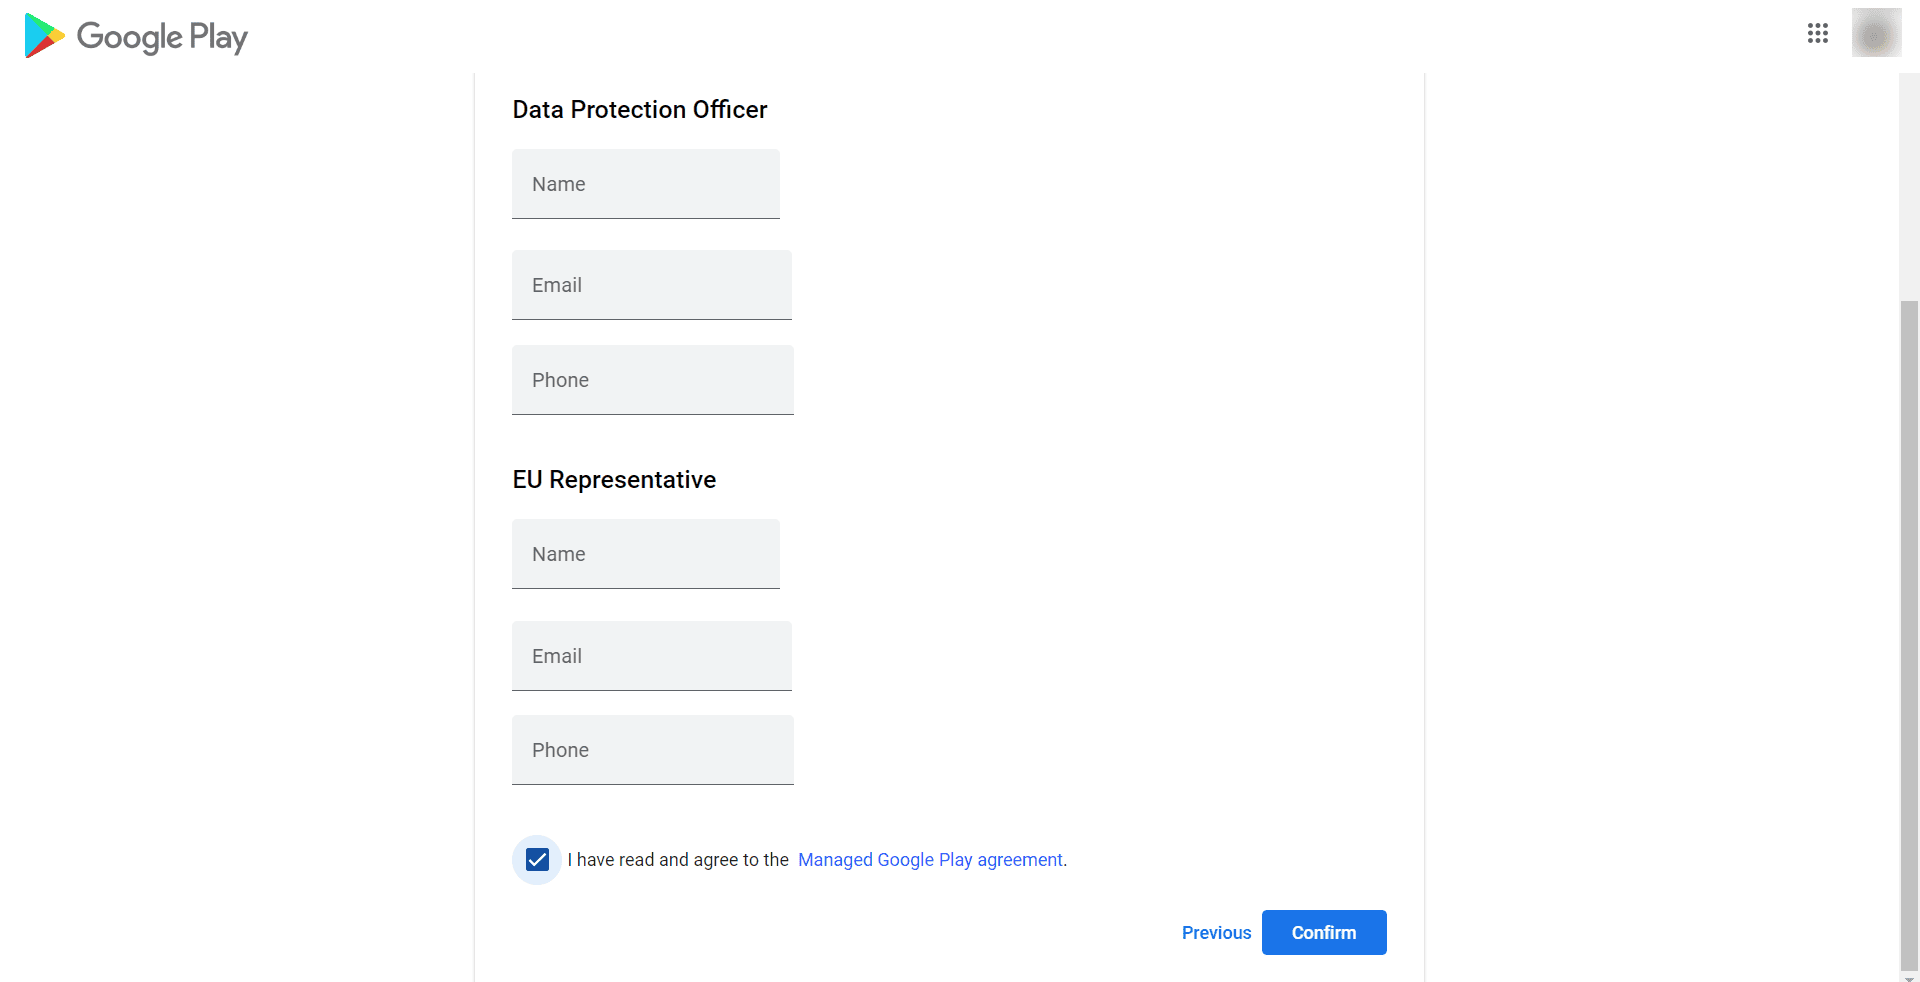Click the Data Protection Officer heading
Image resolution: width=1920 pixels, height=982 pixels.
640,110
